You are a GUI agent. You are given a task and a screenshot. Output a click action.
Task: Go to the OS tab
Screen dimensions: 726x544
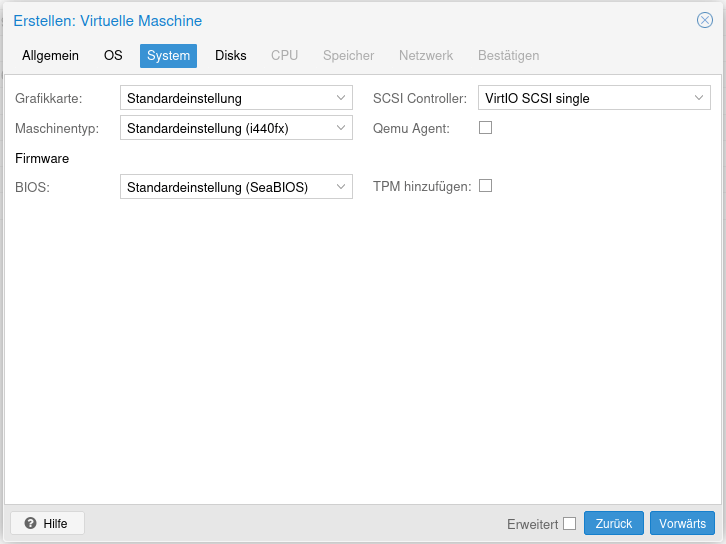coord(113,56)
